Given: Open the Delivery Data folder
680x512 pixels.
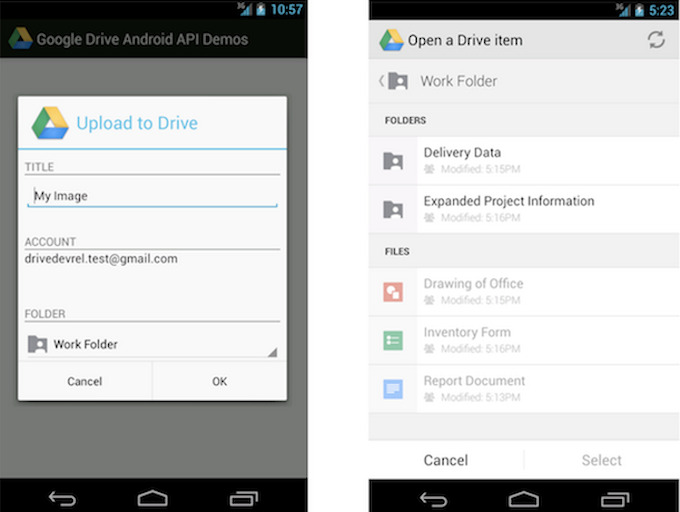Looking at the screenshot, I should click(x=462, y=153).
